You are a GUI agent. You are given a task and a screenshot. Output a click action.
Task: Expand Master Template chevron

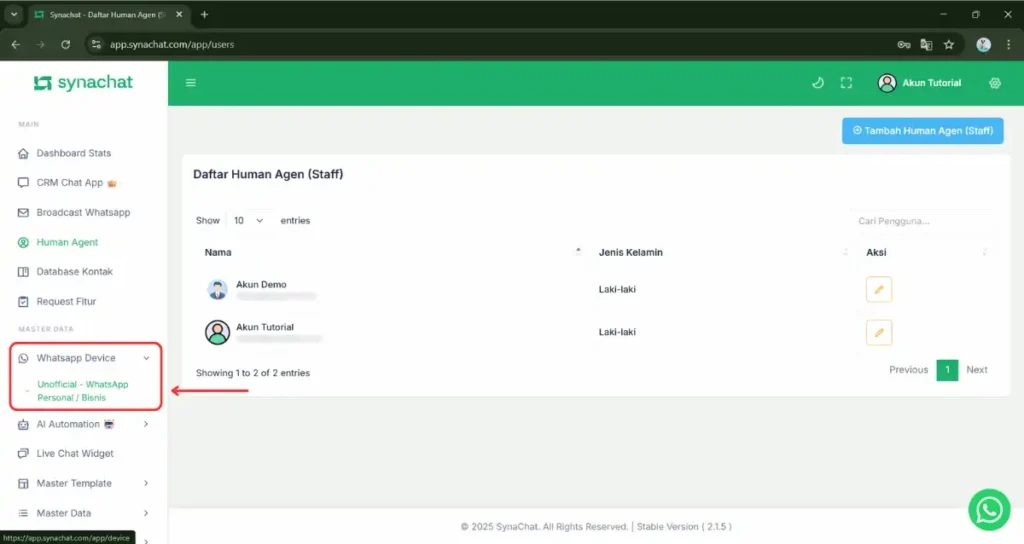pyautogui.click(x=146, y=483)
